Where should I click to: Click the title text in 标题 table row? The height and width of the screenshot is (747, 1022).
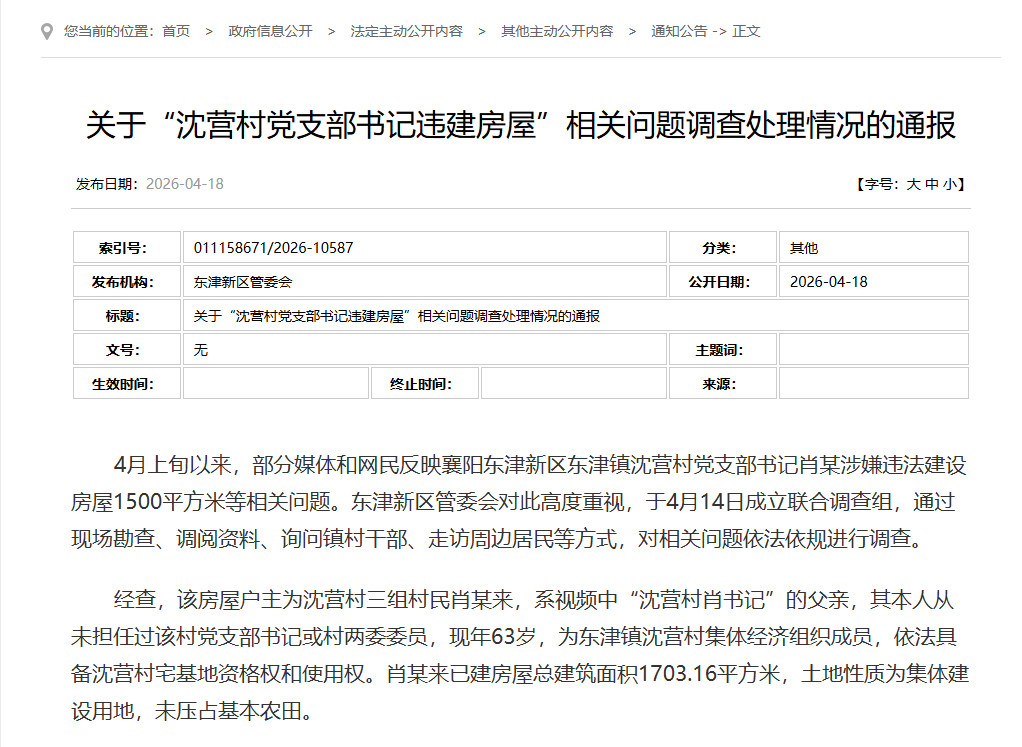(397, 316)
